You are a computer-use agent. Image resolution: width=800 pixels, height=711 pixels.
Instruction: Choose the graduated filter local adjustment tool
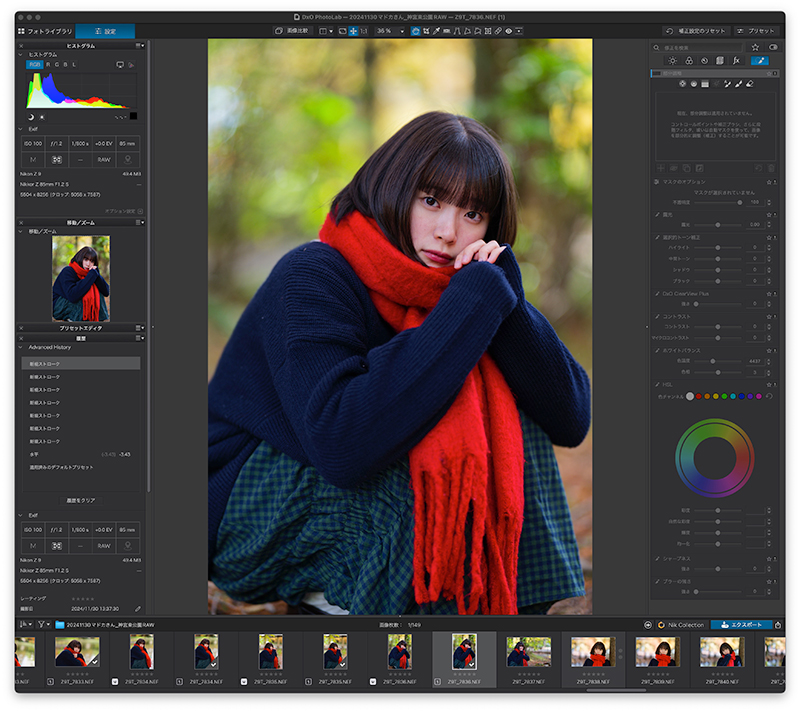click(x=705, y=84)
